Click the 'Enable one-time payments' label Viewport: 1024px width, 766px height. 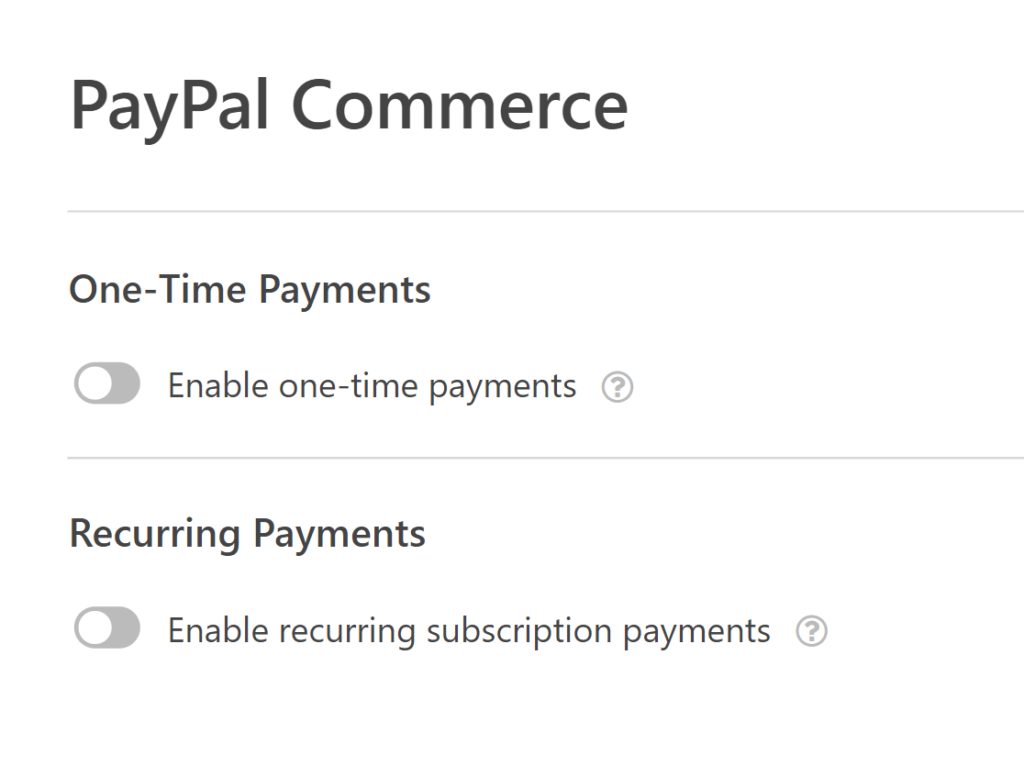372,385
